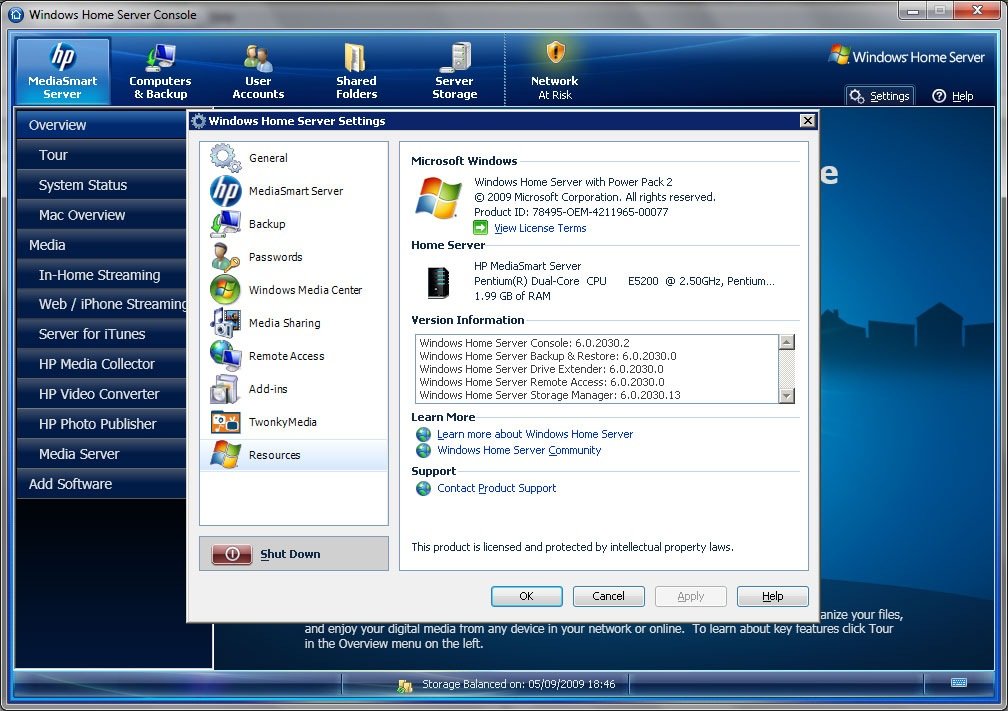Open Mac Overview in the left sidebar

102,215
